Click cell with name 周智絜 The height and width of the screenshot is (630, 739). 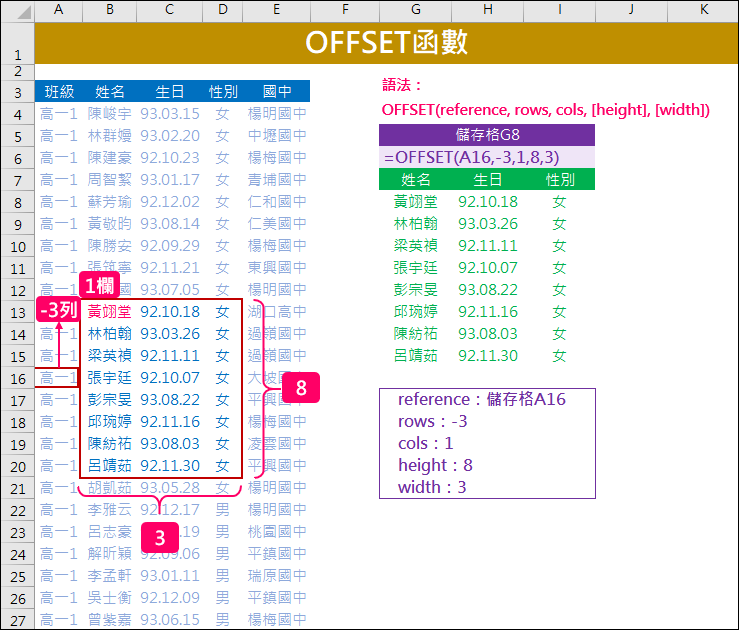point(110,180)
